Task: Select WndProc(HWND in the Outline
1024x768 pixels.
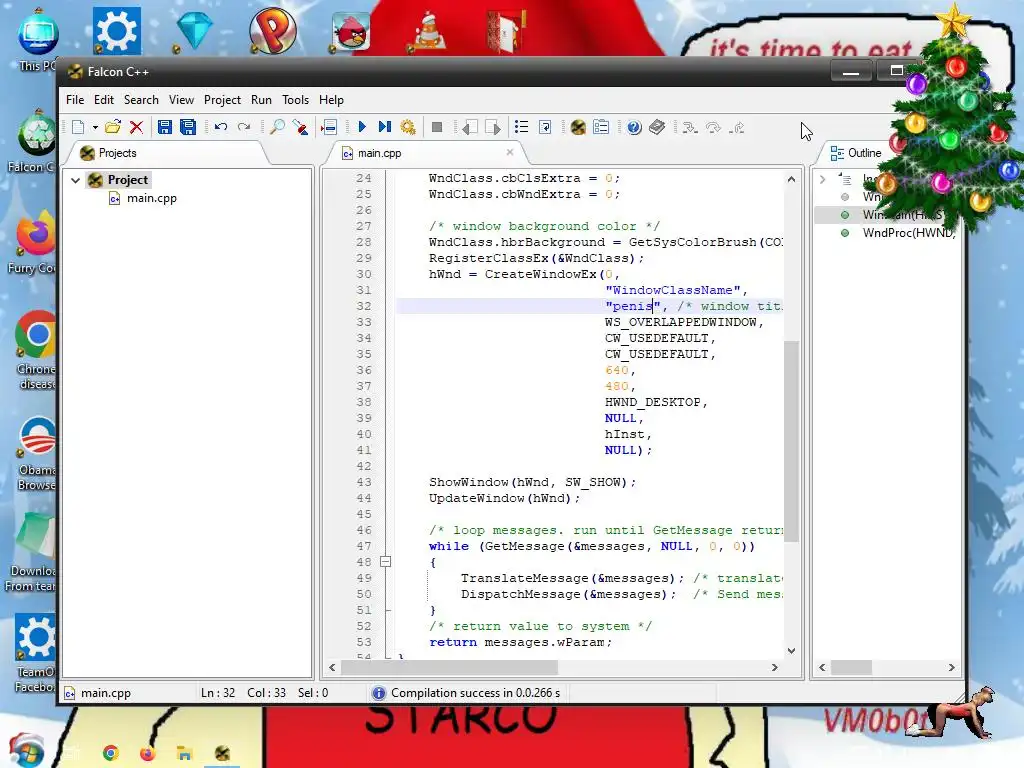Action: [x=908, y=232]
